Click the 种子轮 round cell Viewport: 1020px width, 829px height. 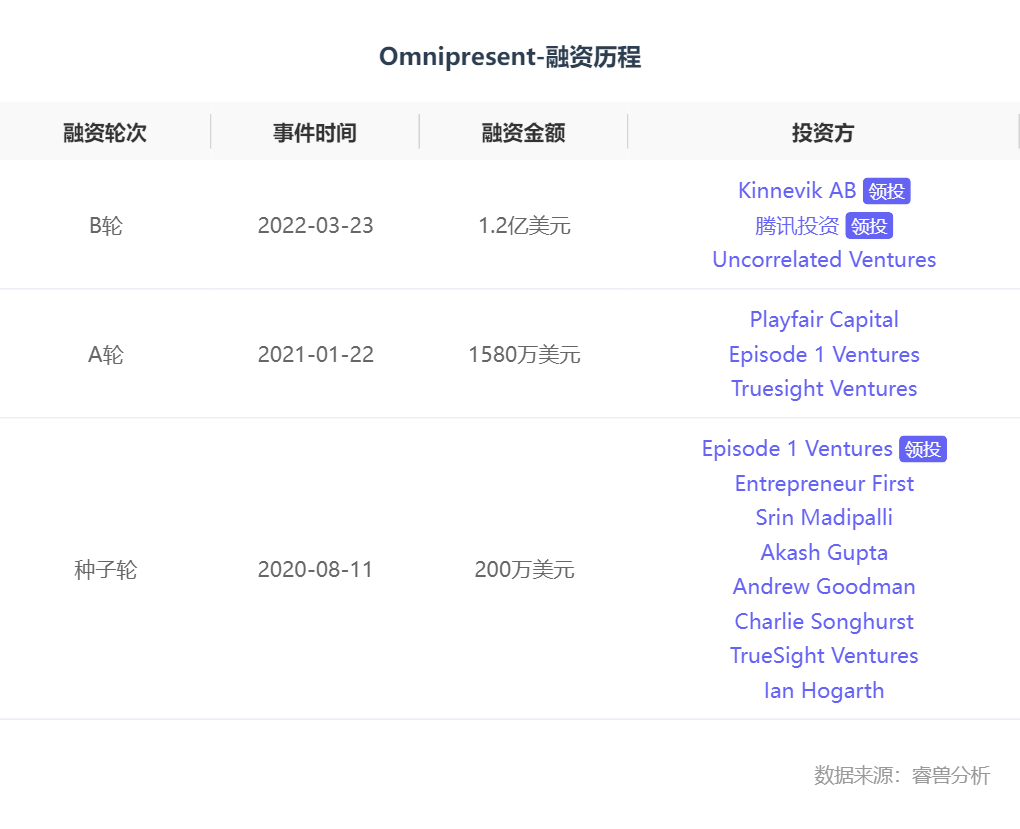pos(105,569)
